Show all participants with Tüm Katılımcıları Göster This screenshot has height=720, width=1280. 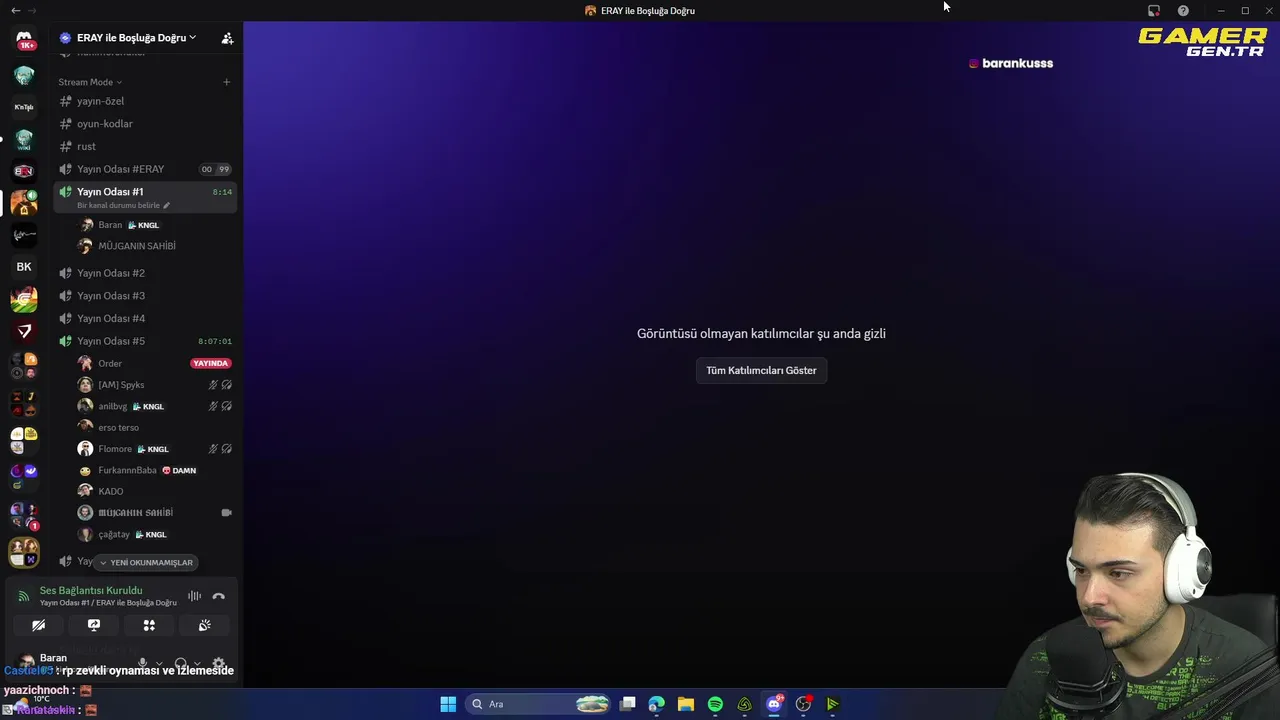pos(761,370)
